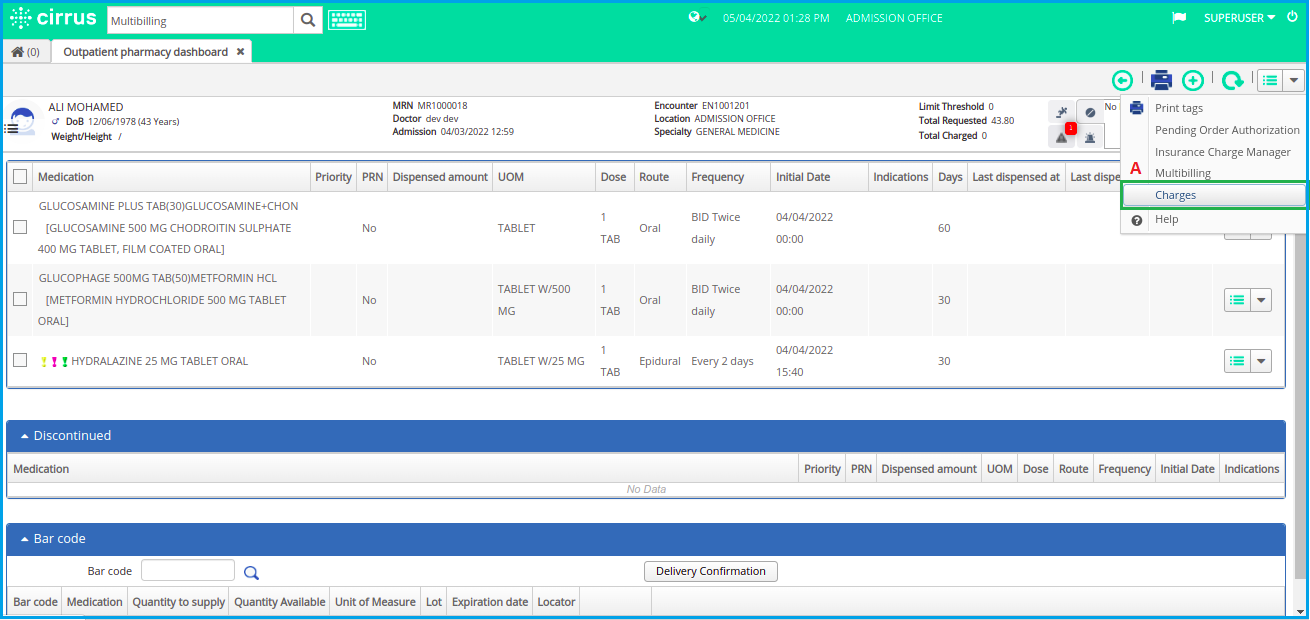The image size is (1310, 620).
Task: Click the green add (+) toolbar icon
Action: [x=1192, y=80]
